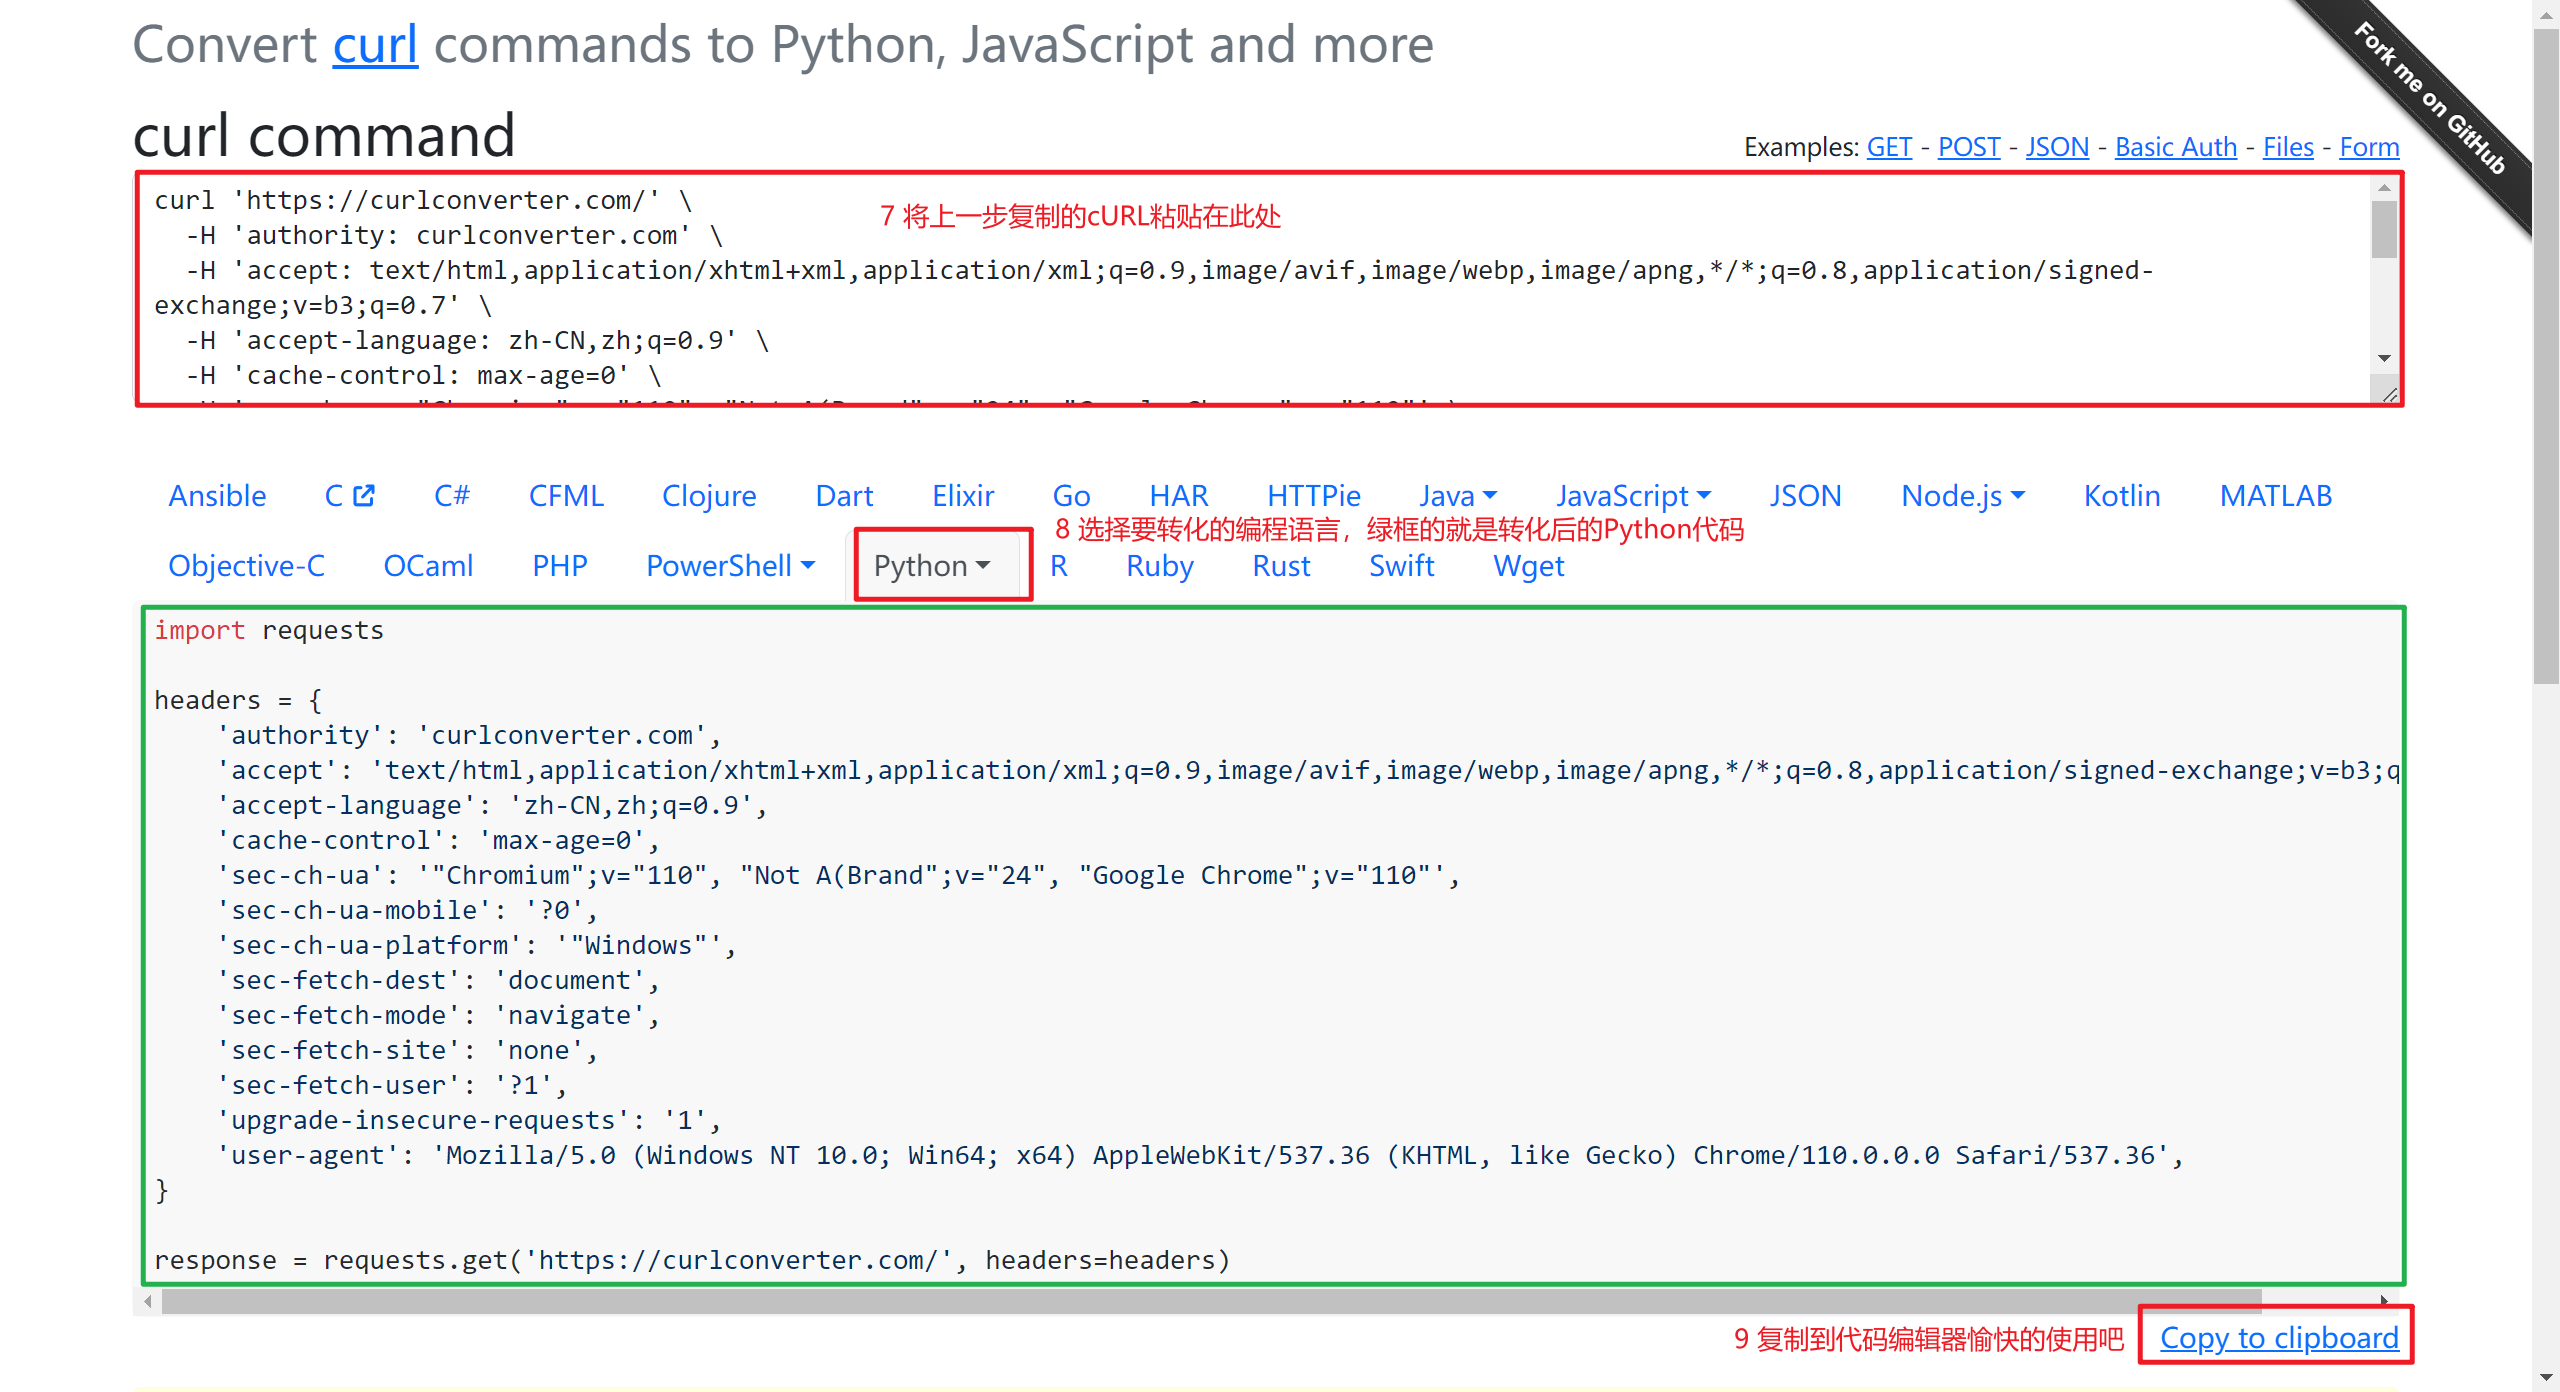Viewport: 2560px width, 1392px height.
Task: Choose Elixir as output language
Action: coord(963,496)
